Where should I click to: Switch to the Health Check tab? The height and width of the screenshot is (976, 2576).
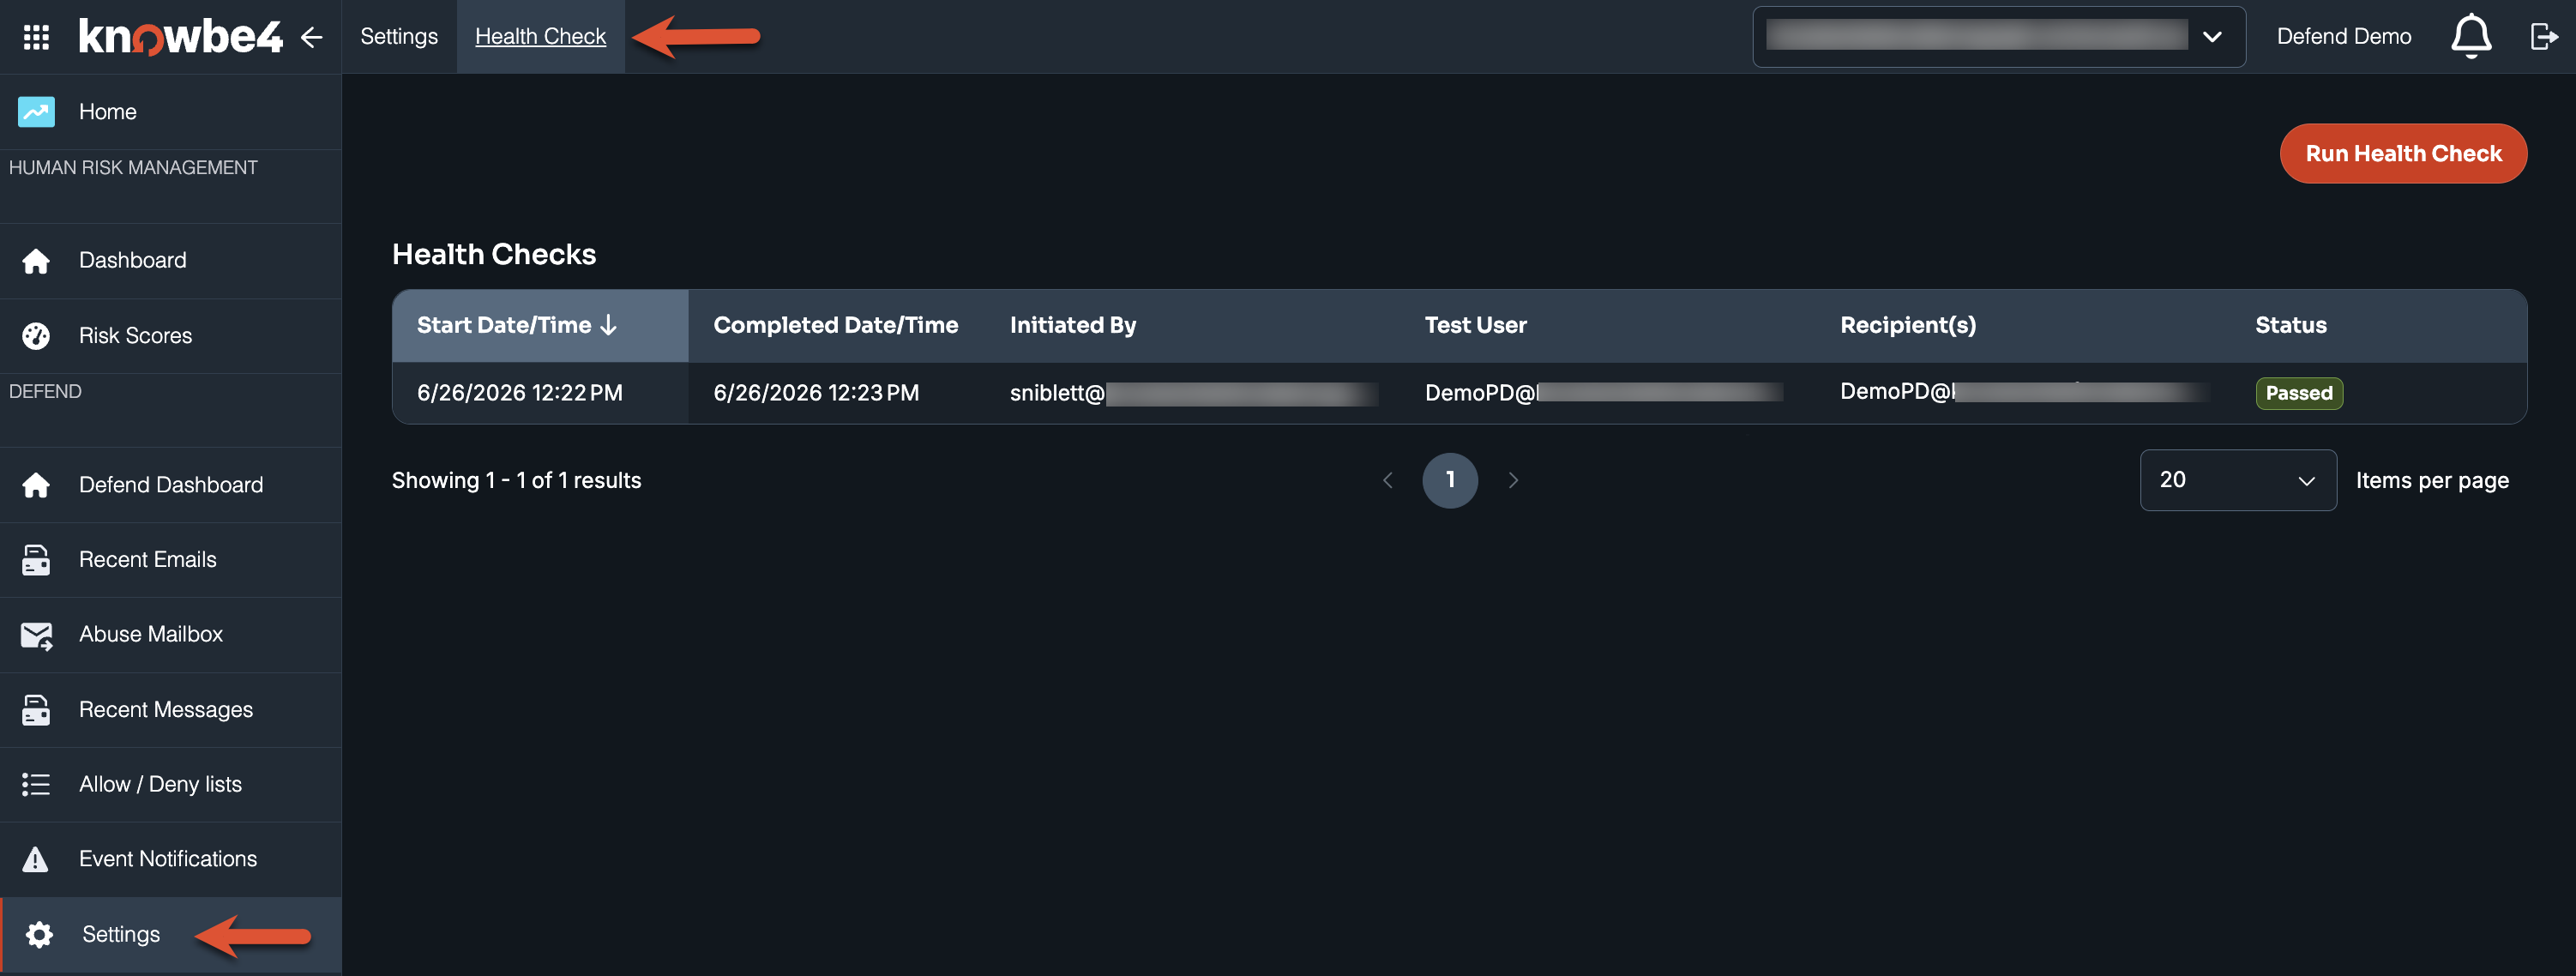(540, 37)
